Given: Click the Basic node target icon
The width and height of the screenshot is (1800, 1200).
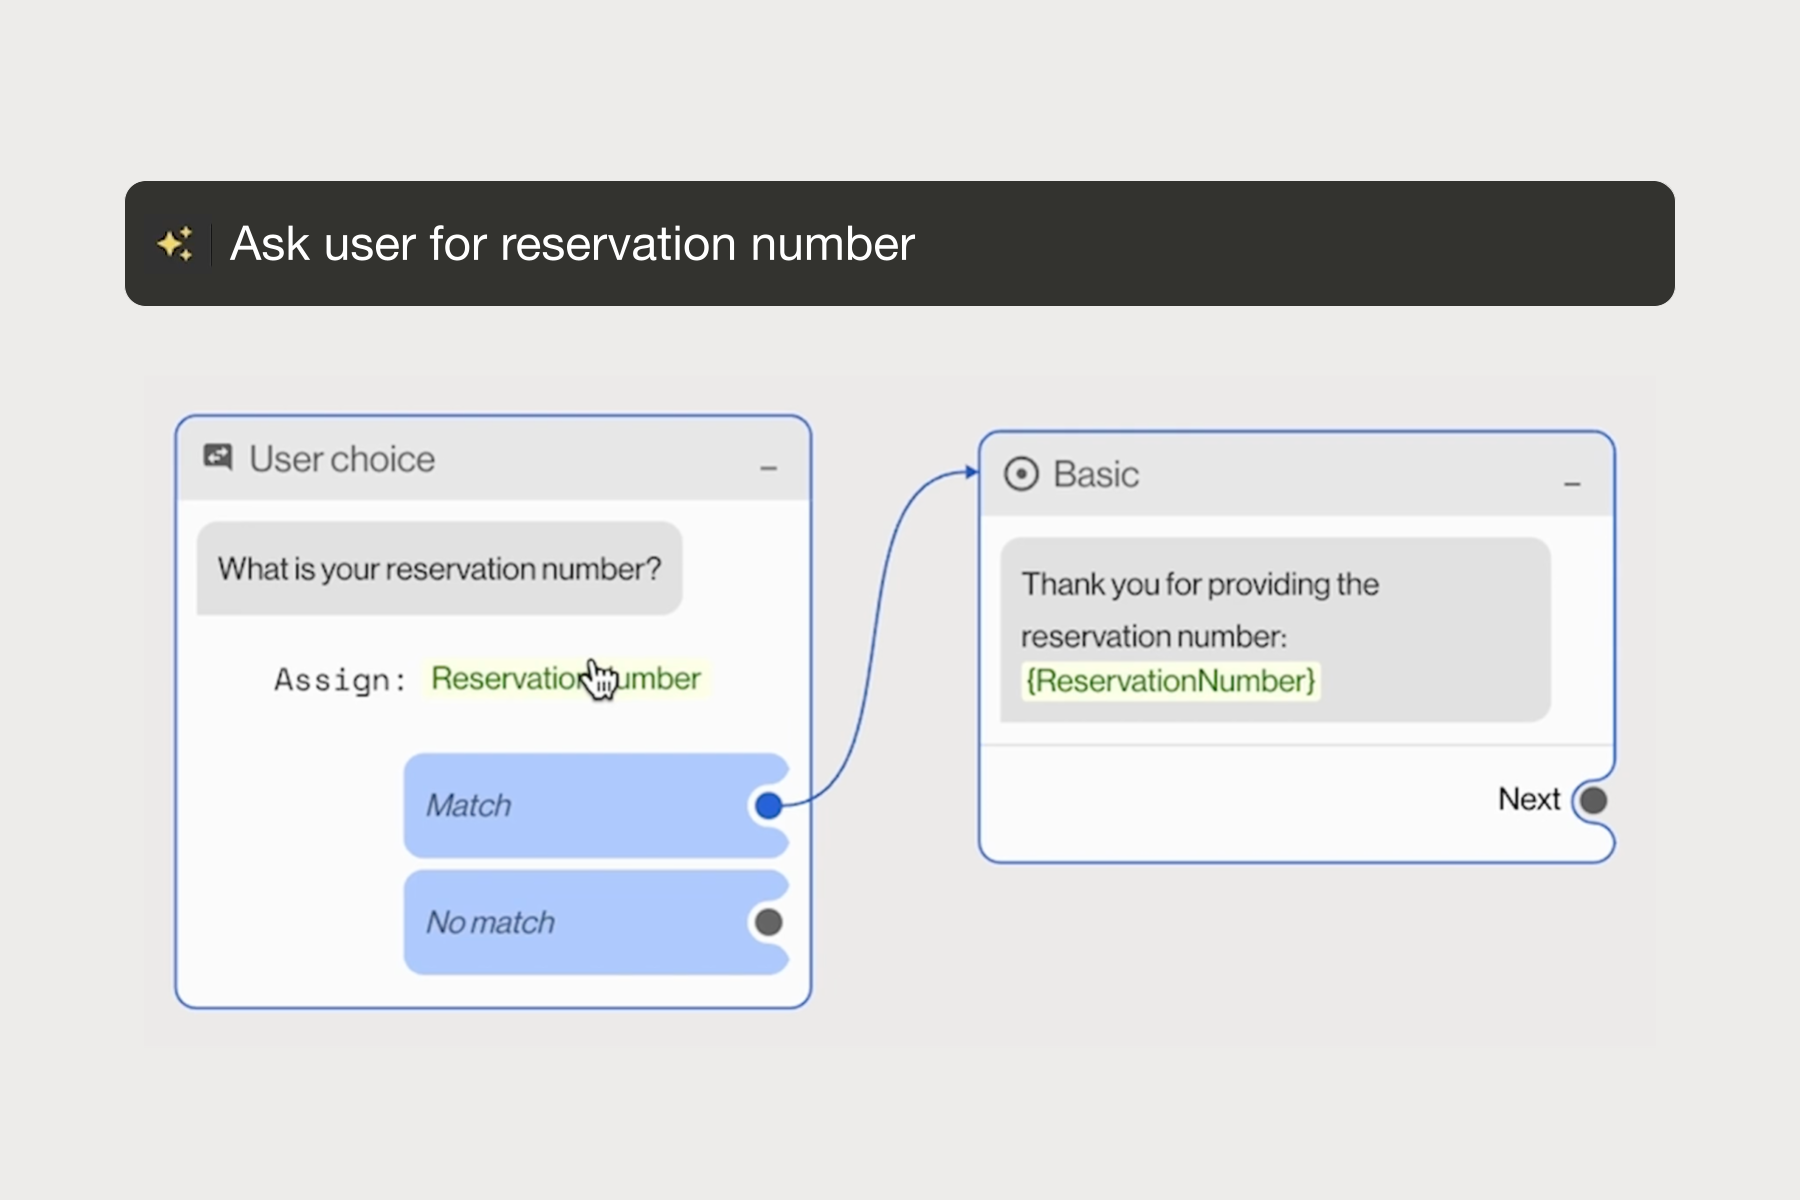Looking at the screenshot, I should point(1021,474).
